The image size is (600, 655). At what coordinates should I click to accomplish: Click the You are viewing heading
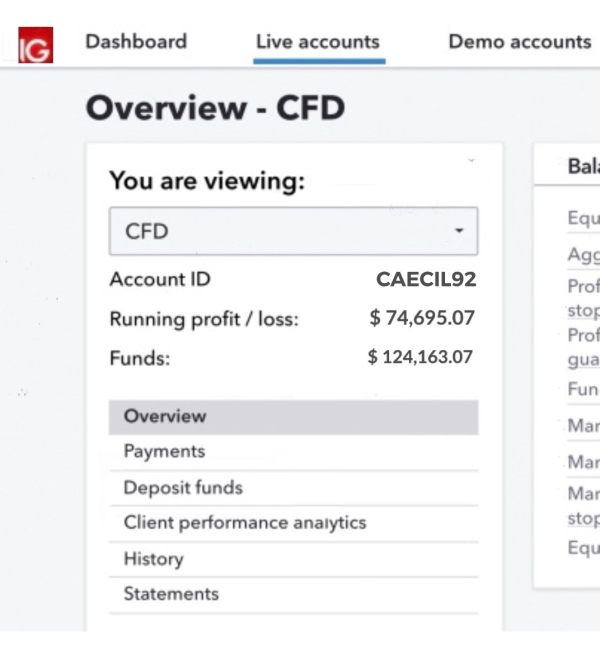coord(207,181)
